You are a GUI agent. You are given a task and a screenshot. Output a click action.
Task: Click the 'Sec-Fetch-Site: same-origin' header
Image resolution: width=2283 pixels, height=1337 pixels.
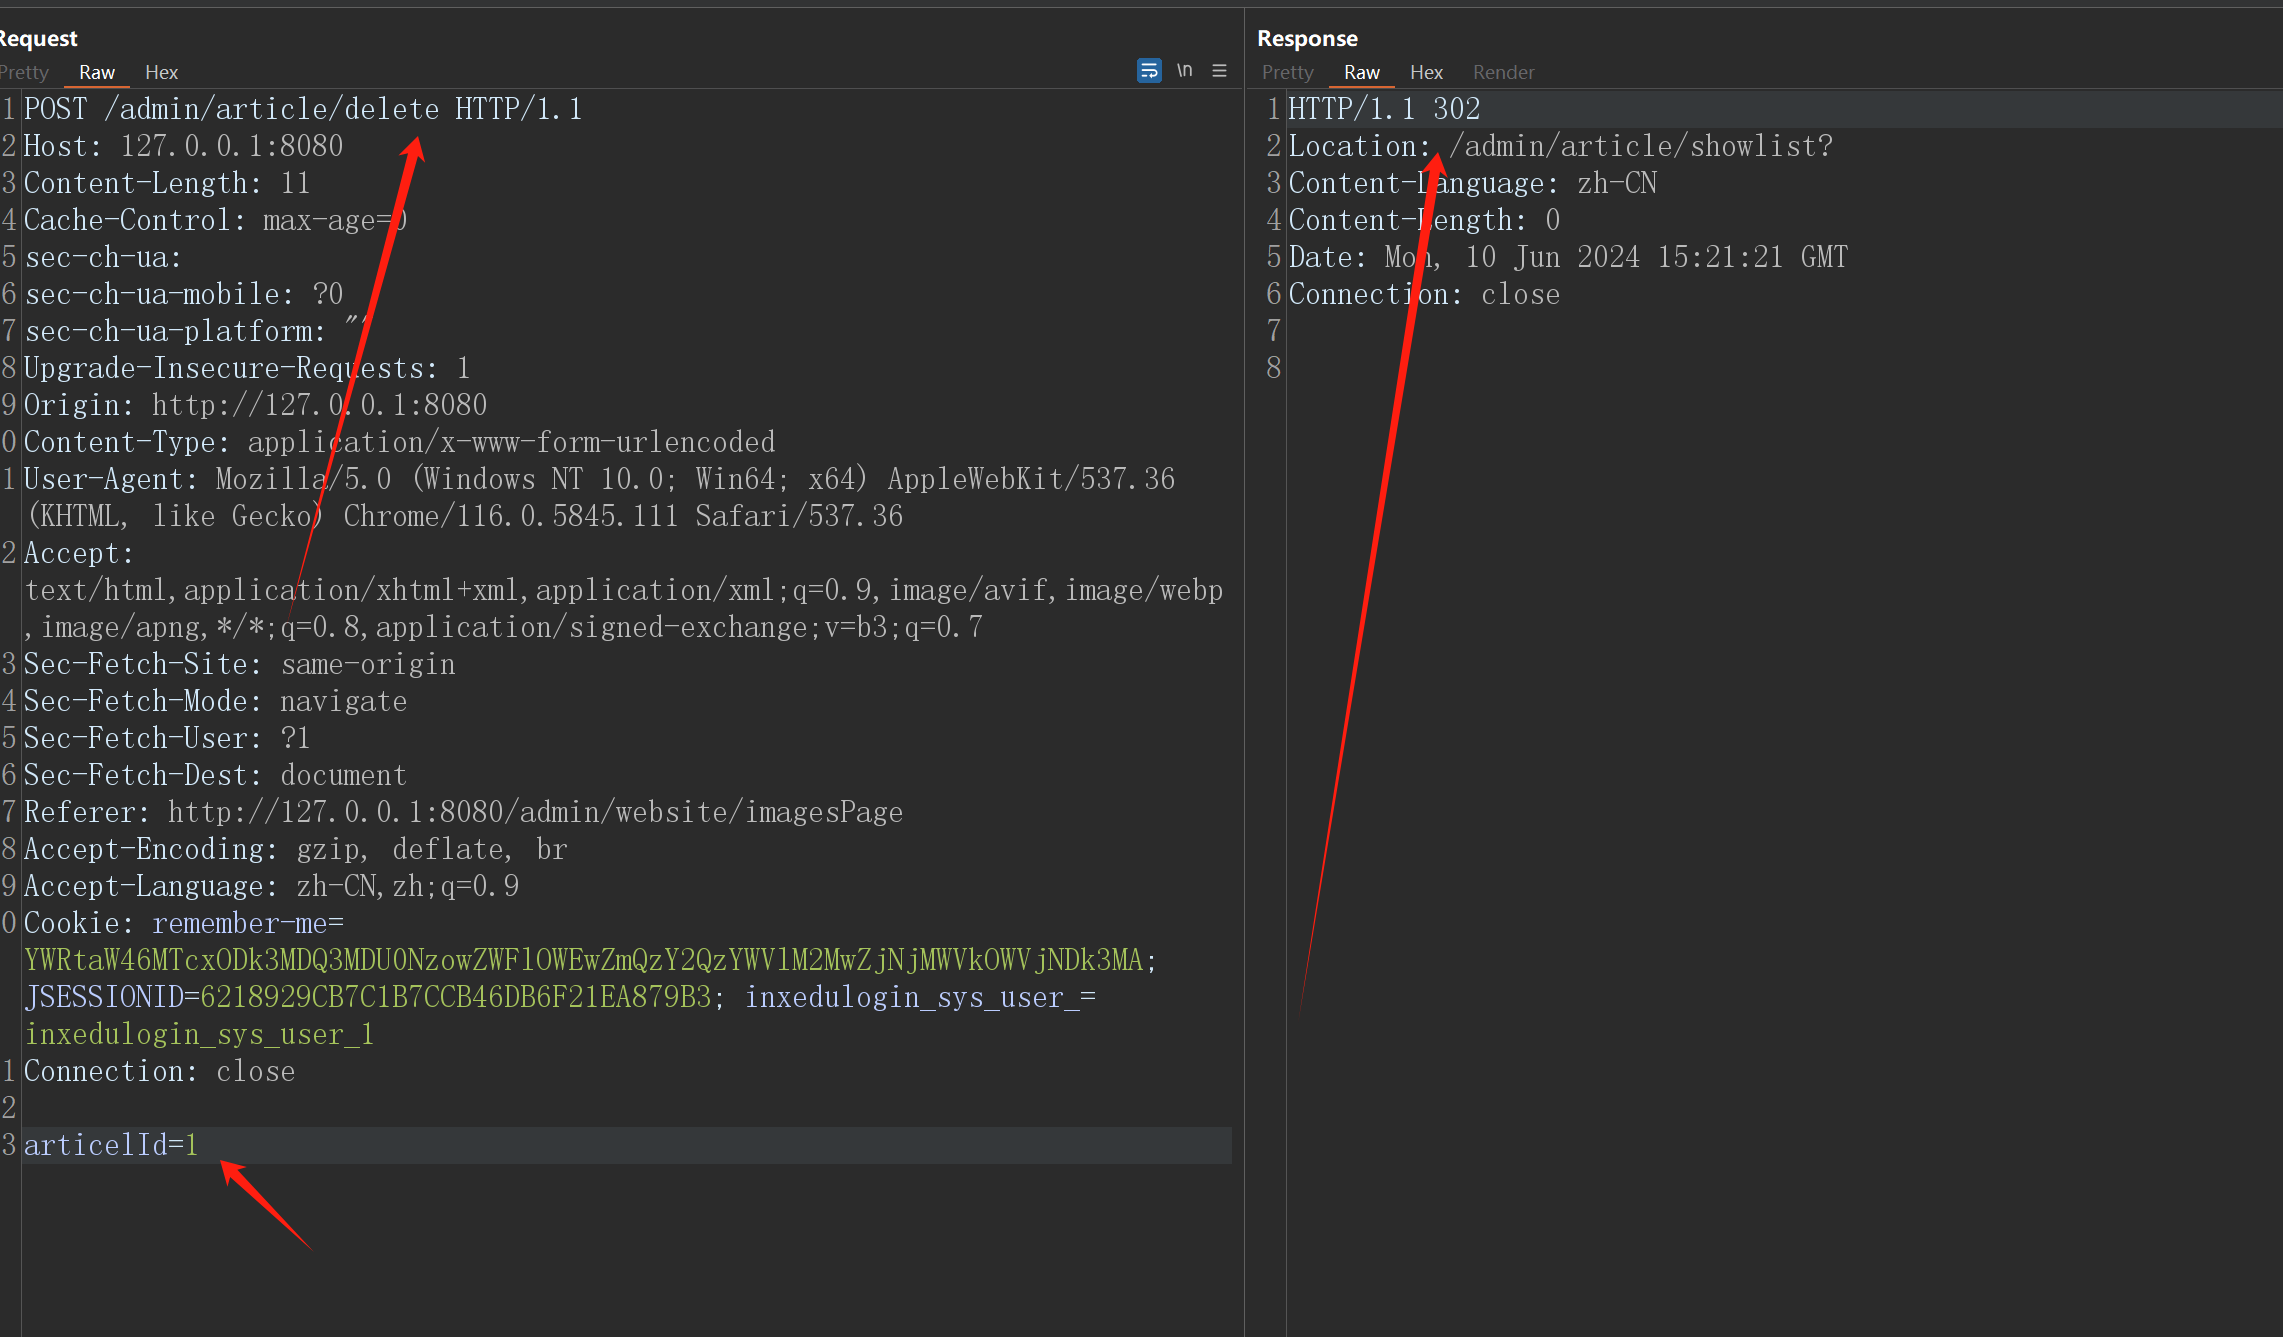point(240,664)
